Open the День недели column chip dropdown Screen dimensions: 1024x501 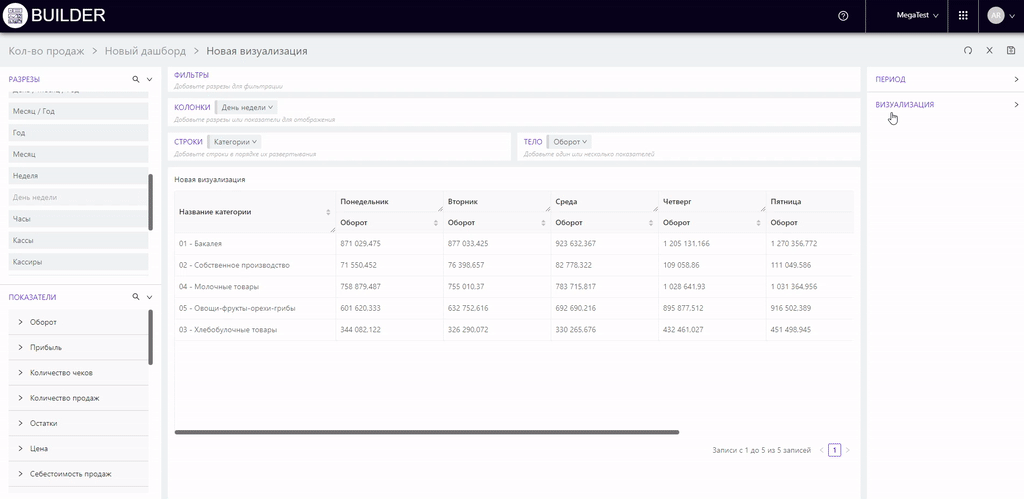[247, 107]
